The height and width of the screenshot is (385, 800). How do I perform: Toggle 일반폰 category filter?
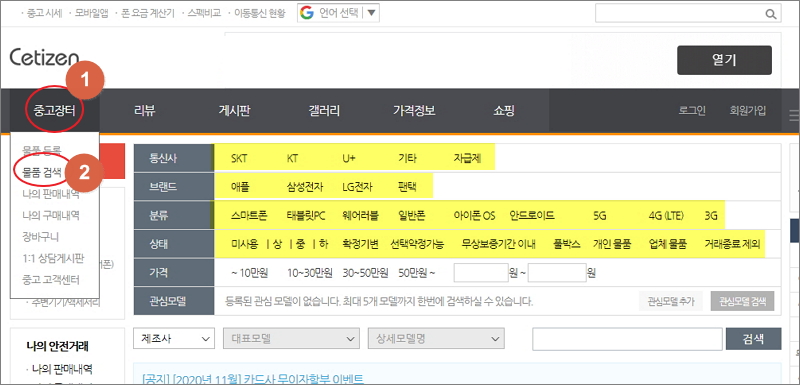tap(411, 215)
